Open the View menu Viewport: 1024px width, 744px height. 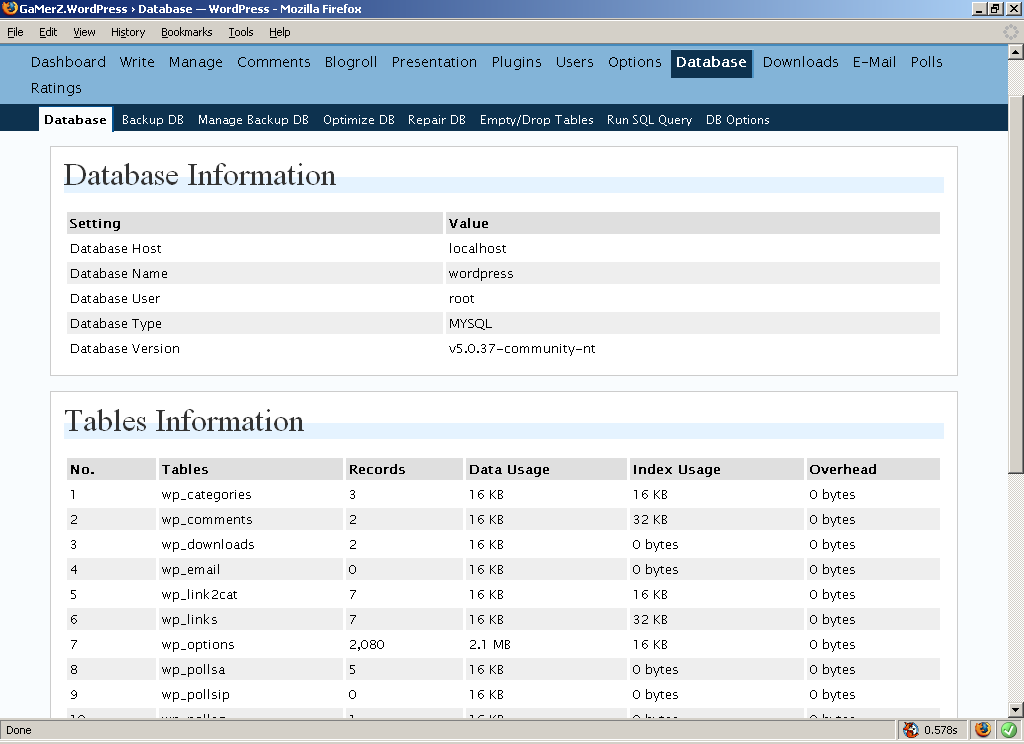84,32
